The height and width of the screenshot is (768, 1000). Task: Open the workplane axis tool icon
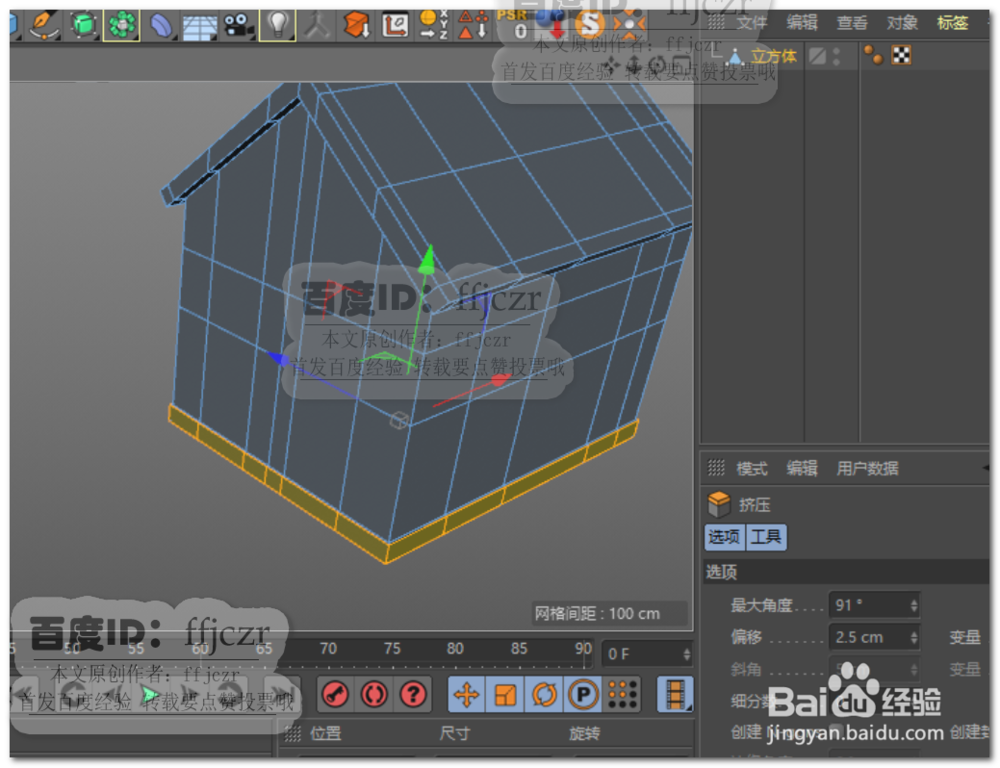click(x=395, y=26)
